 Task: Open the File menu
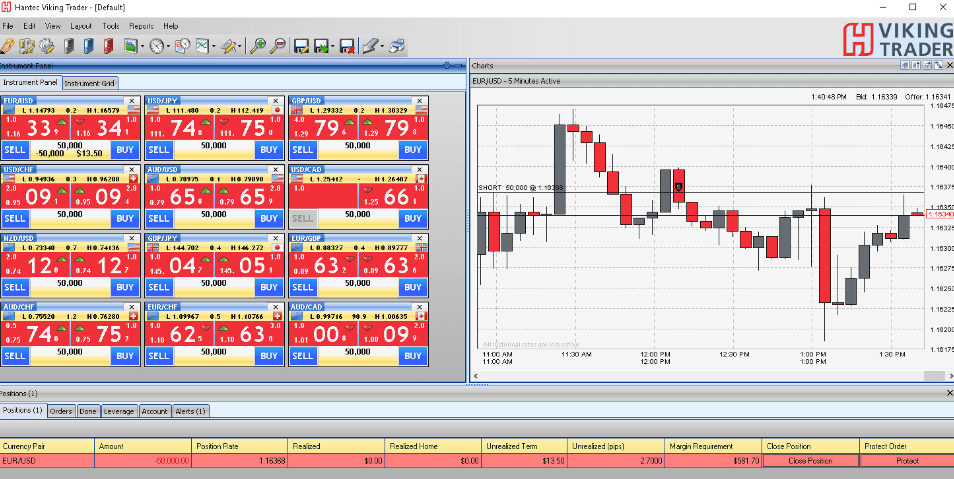8,26
